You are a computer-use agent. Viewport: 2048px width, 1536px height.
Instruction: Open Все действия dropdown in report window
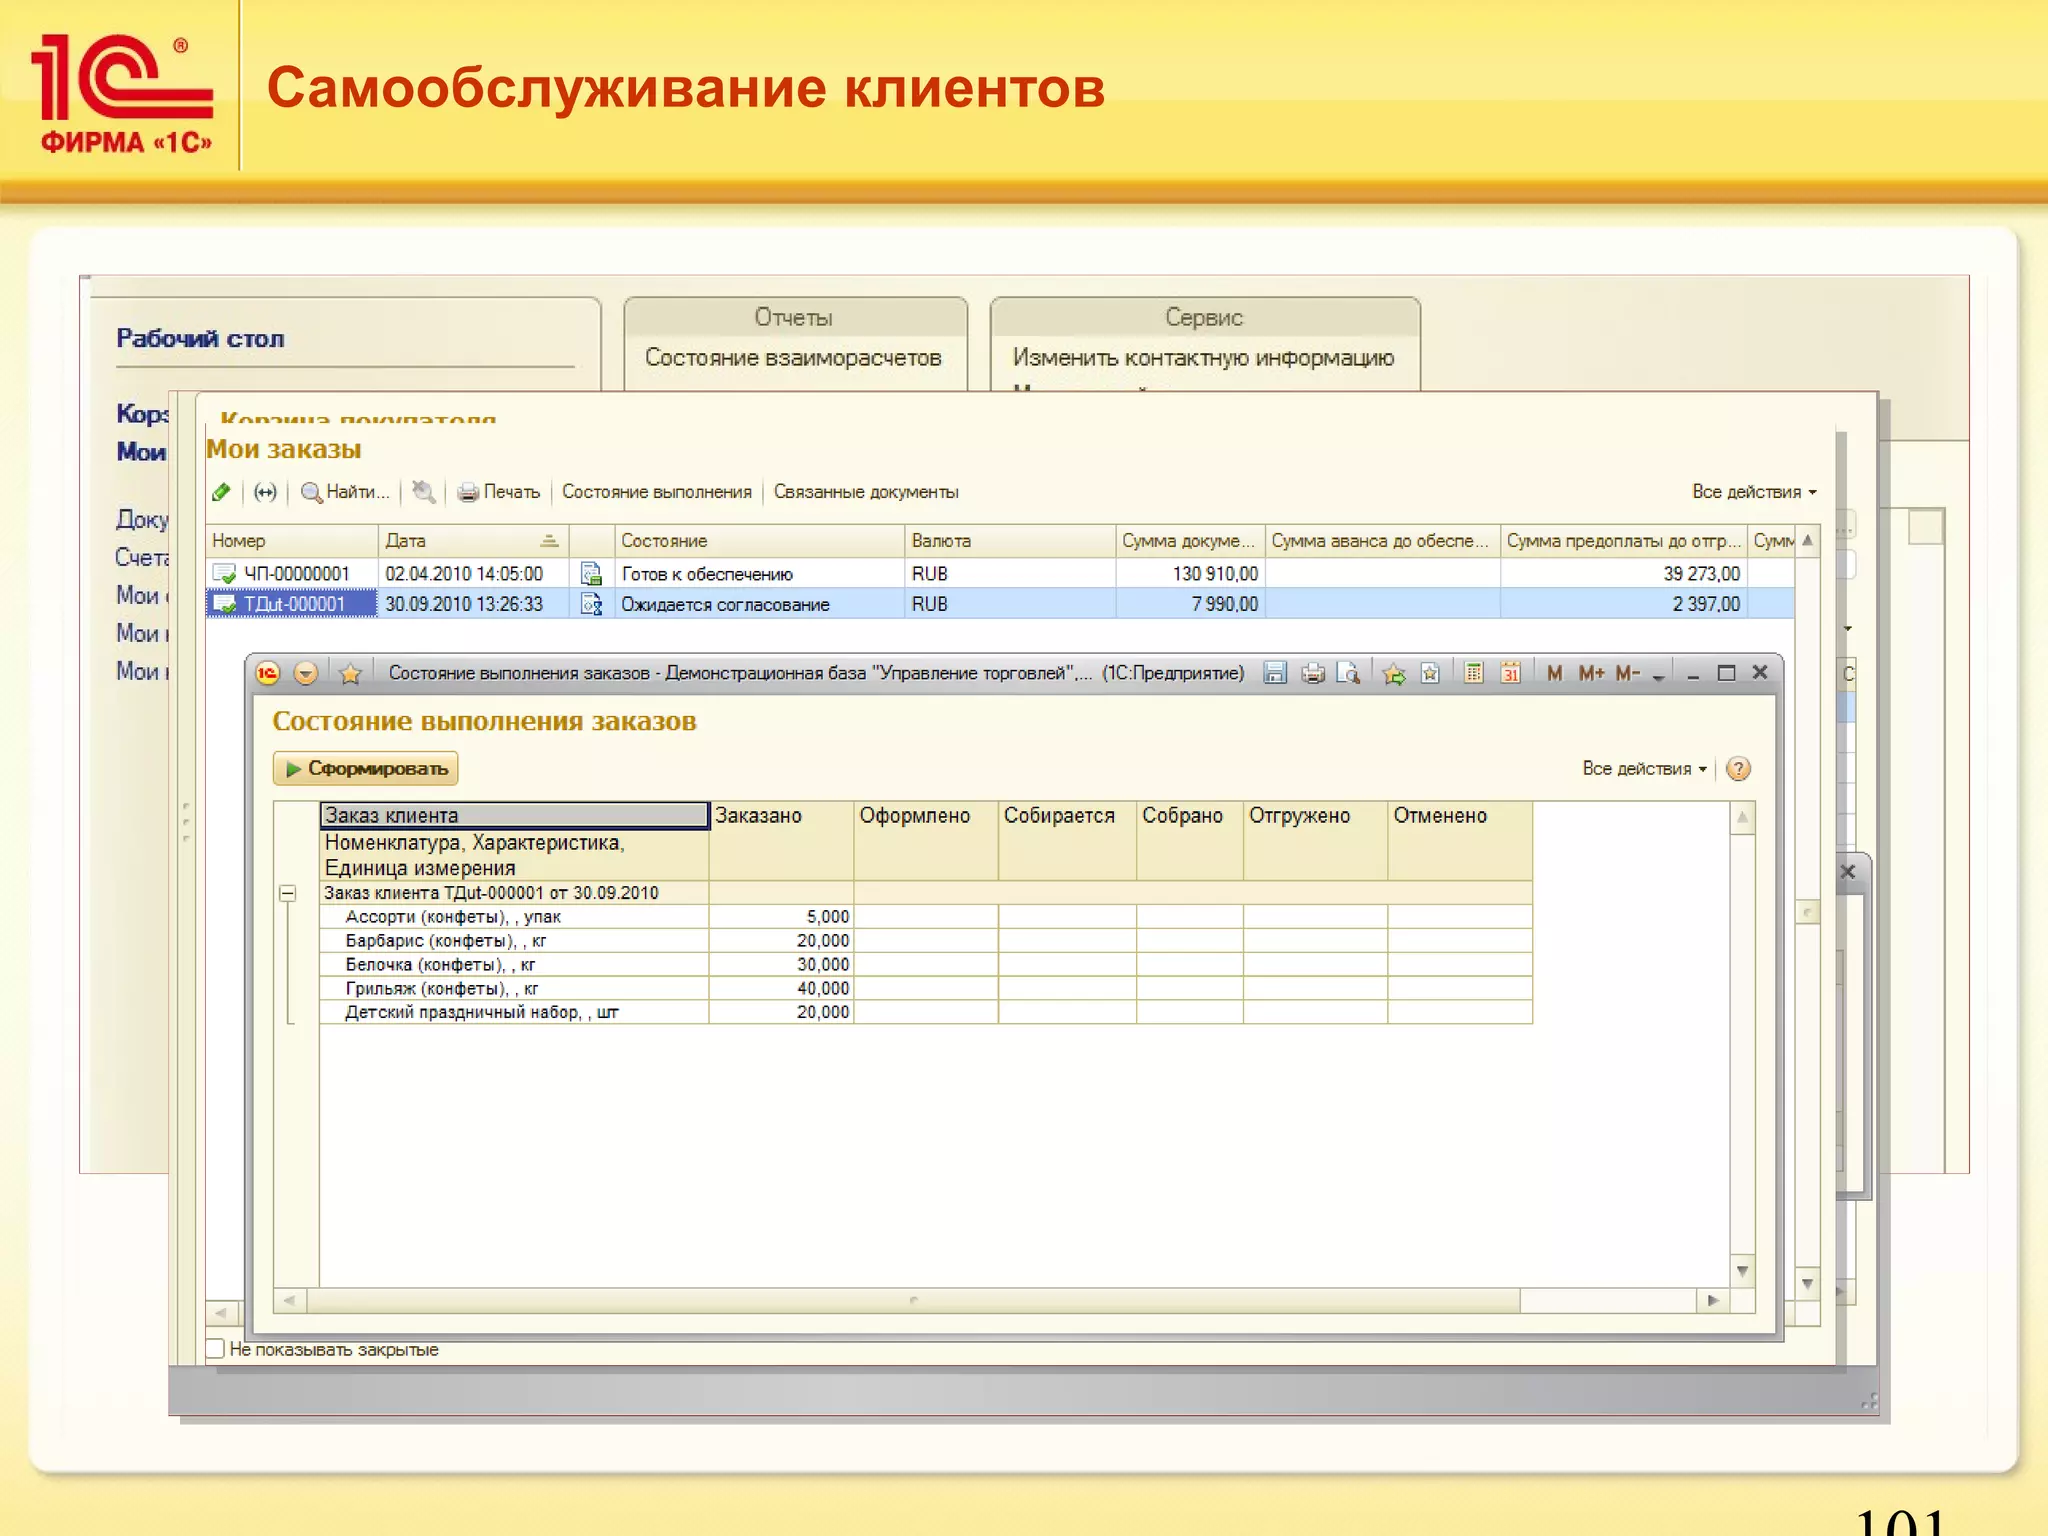point(1644,768)
